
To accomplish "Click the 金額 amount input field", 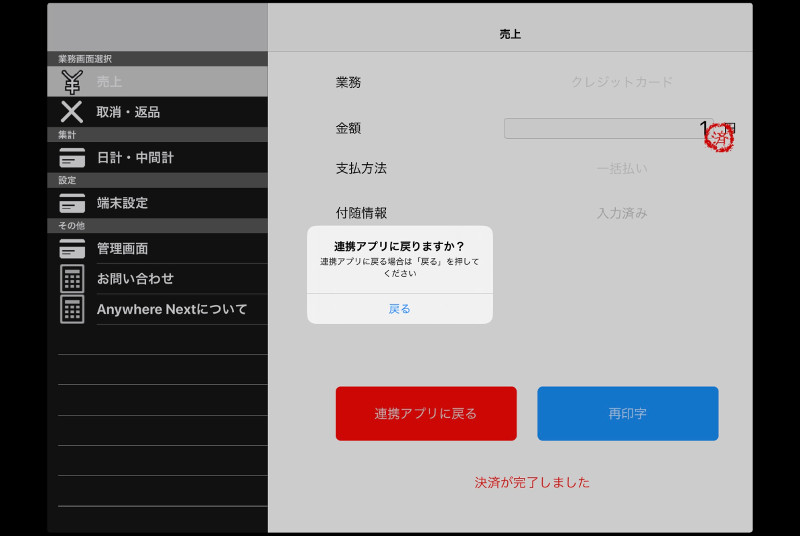I will [608, 129].
